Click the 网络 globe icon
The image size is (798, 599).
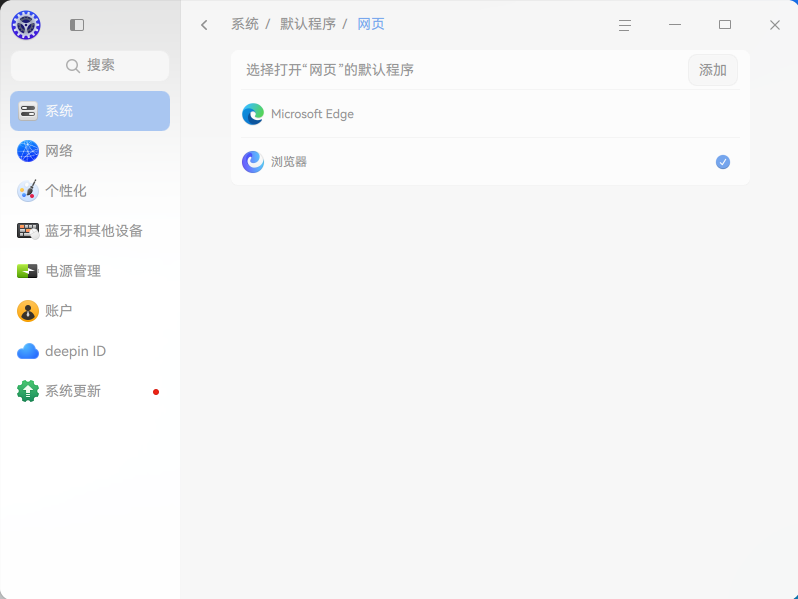28,151
